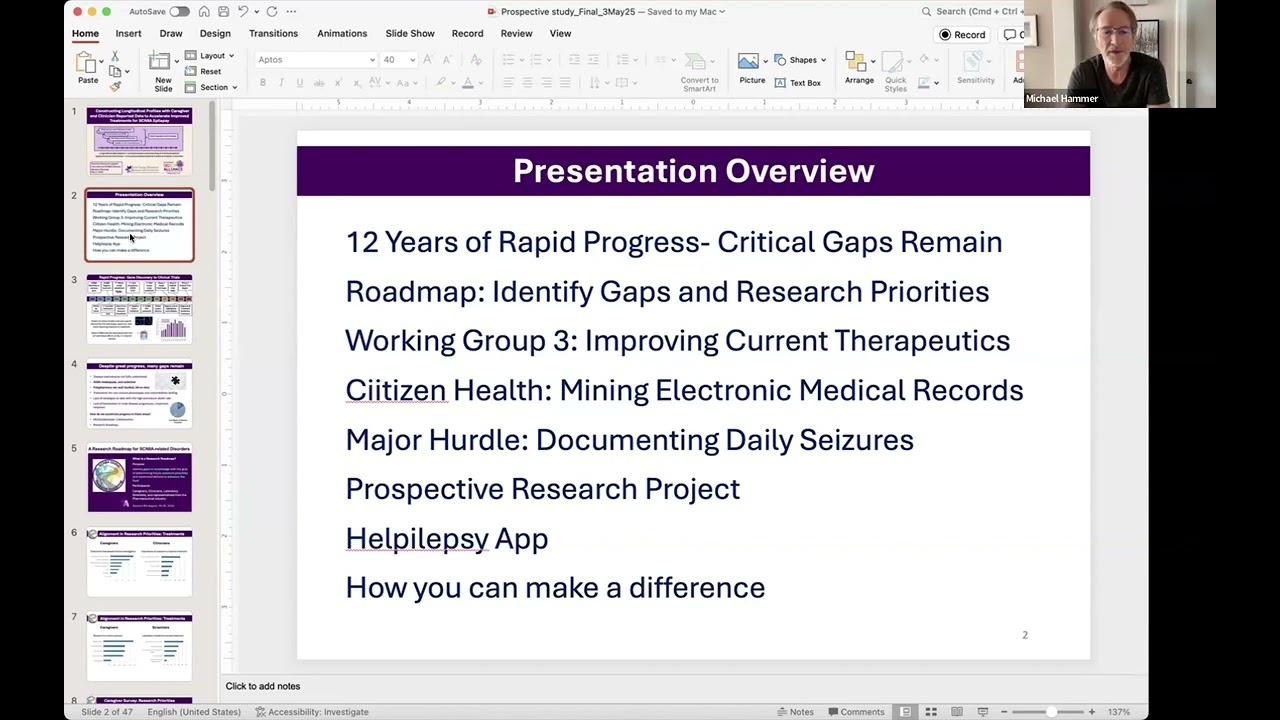
Task: Undo the last action
Action: point(242,12)
